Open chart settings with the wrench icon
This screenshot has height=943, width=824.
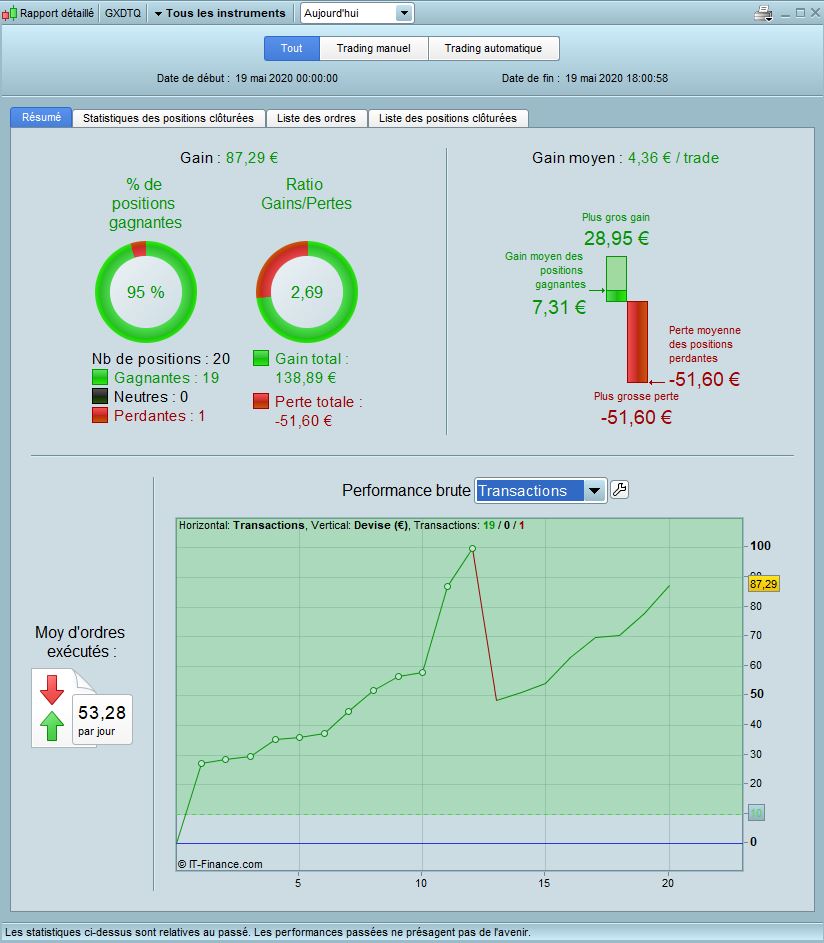[619, 489]
